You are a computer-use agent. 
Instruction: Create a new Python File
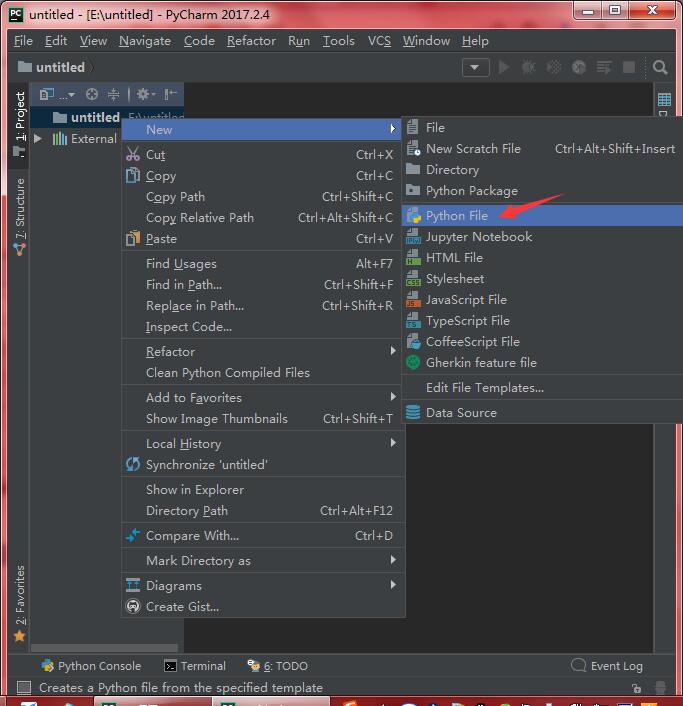543,216
